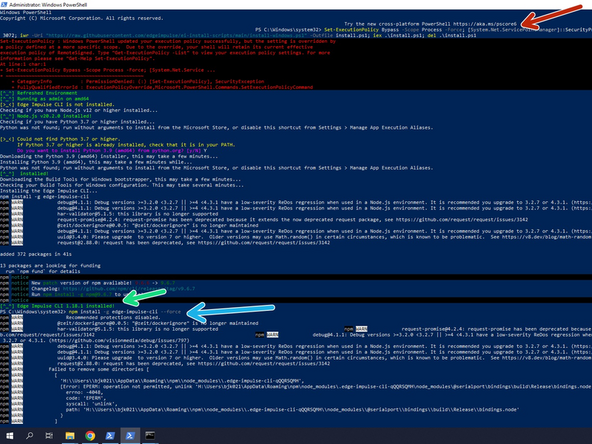Open the npm Changelog GitHub releases link

pos(129,289)
